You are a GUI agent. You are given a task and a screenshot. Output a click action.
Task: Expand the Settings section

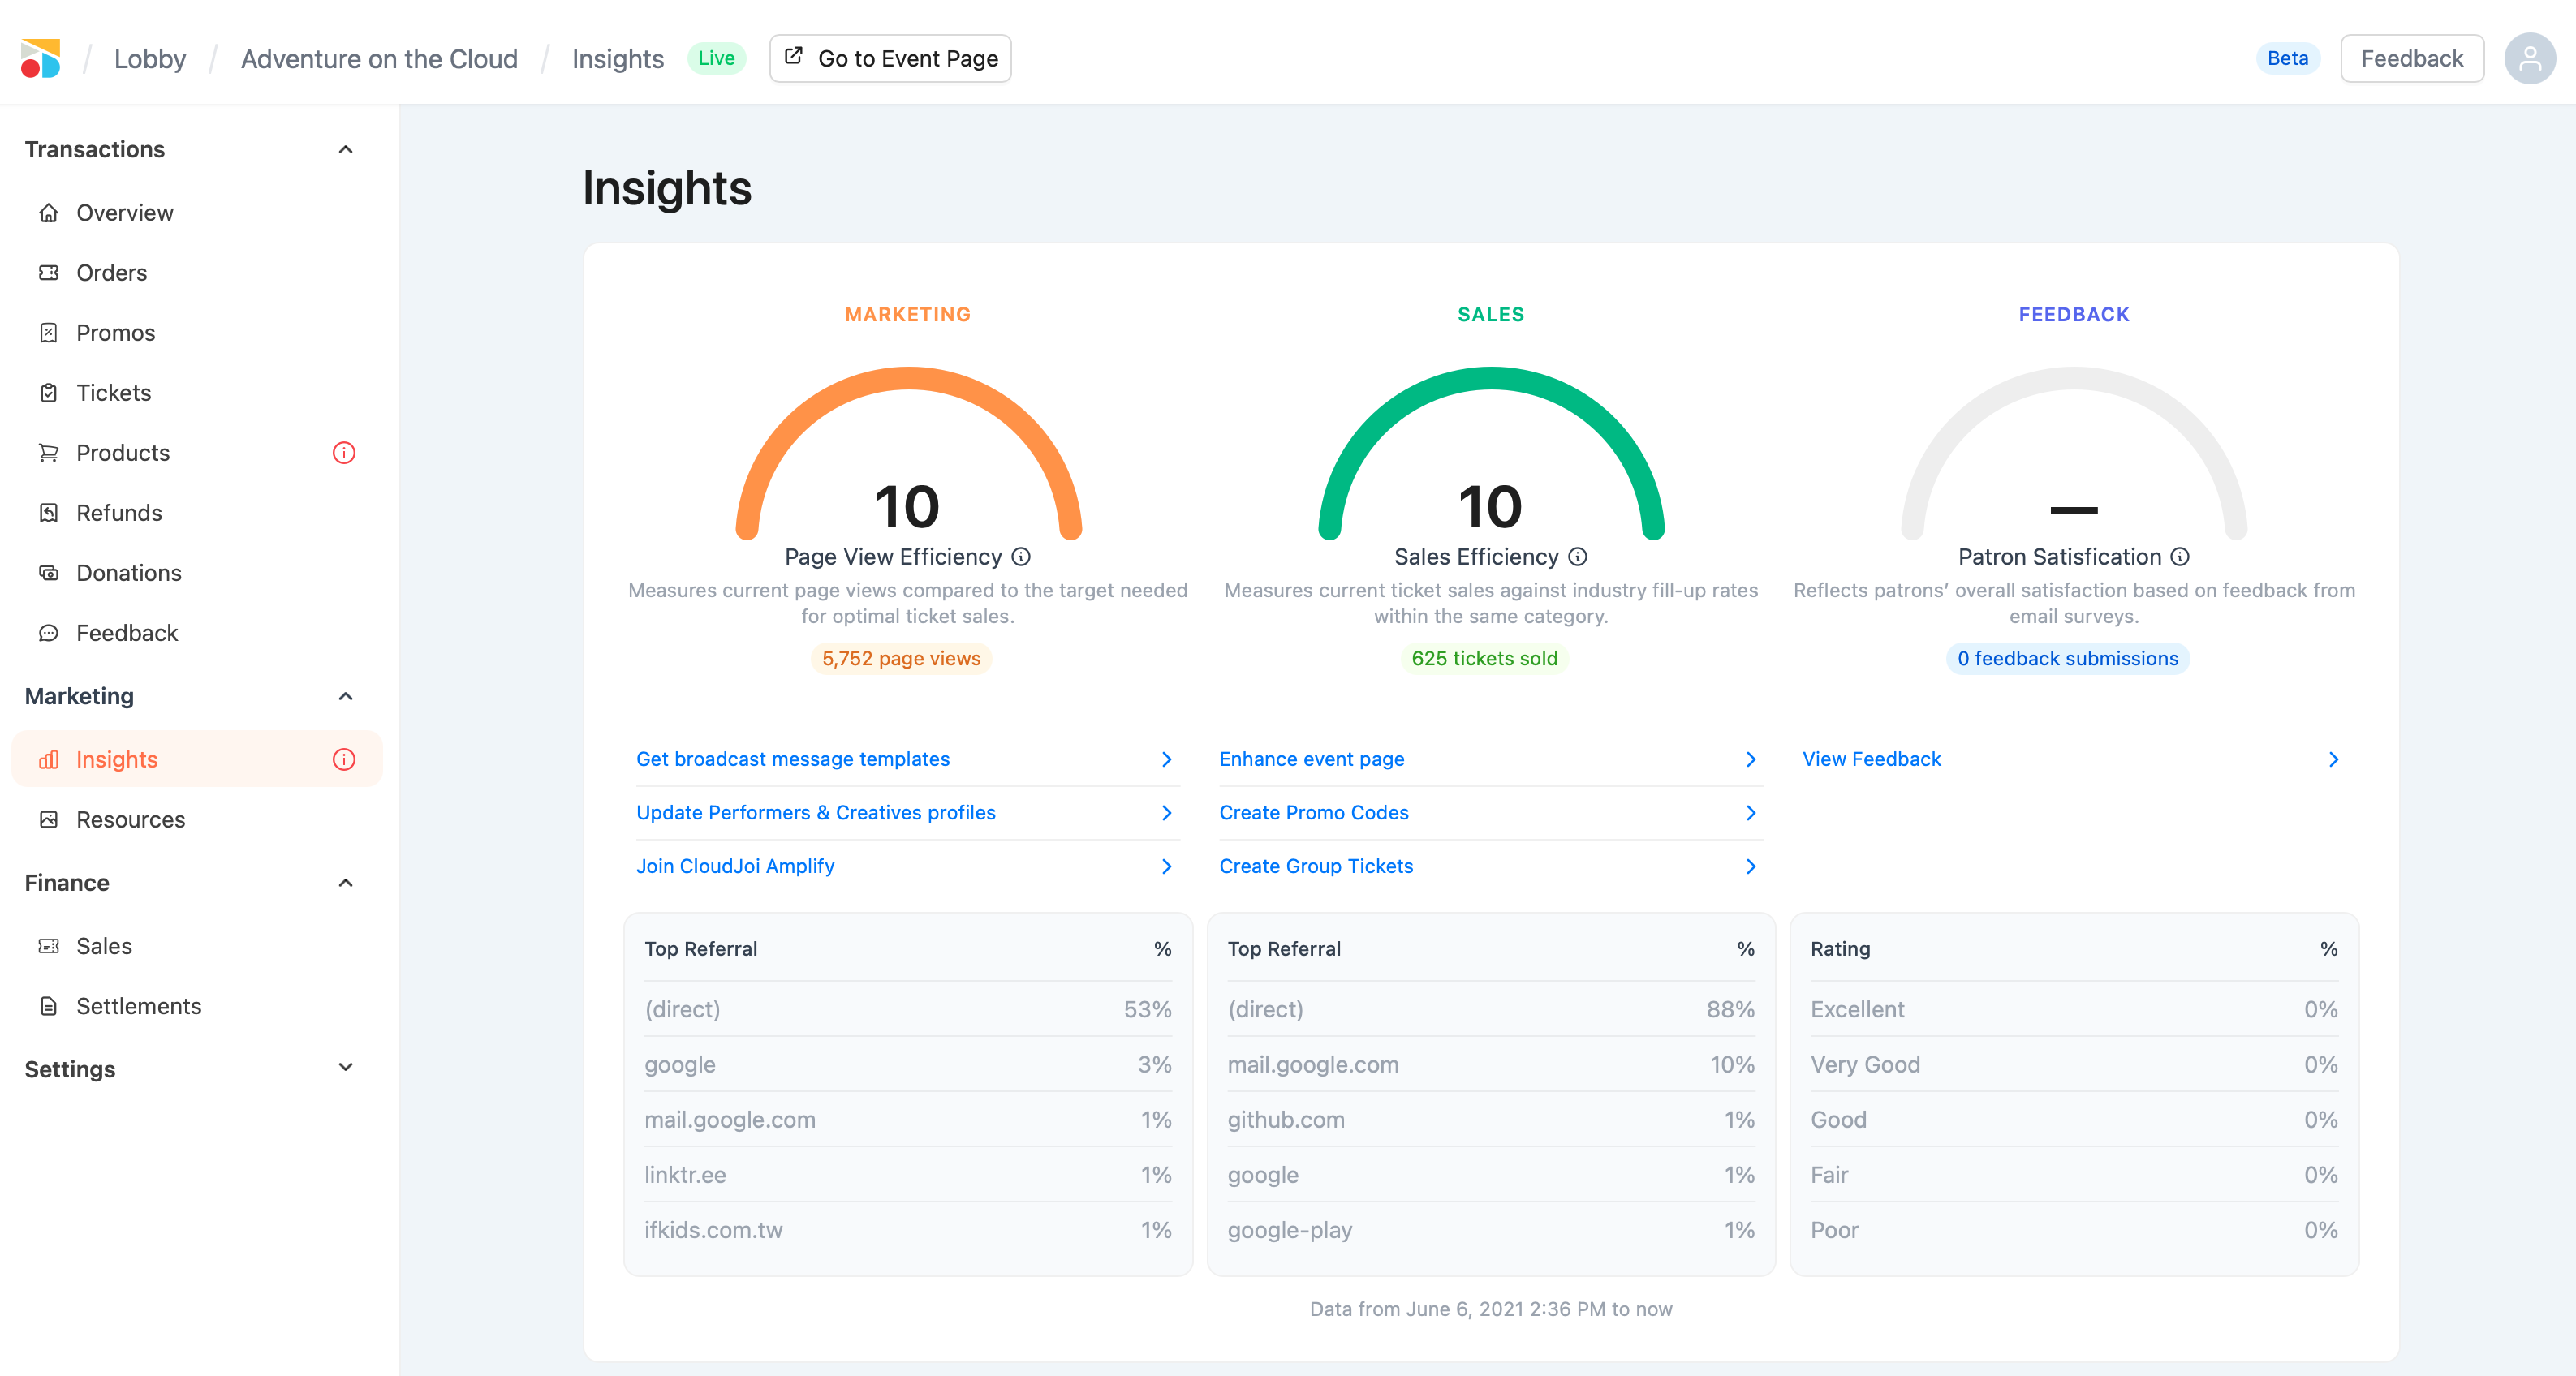pos(345,1068)
